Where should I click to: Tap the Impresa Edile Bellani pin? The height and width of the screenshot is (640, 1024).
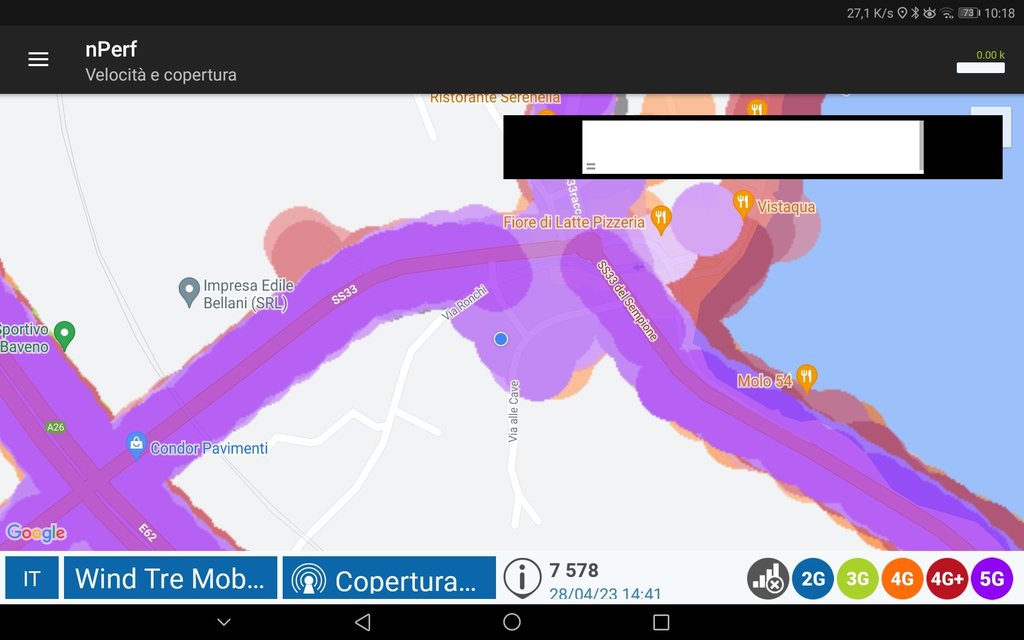pos(189,292)
